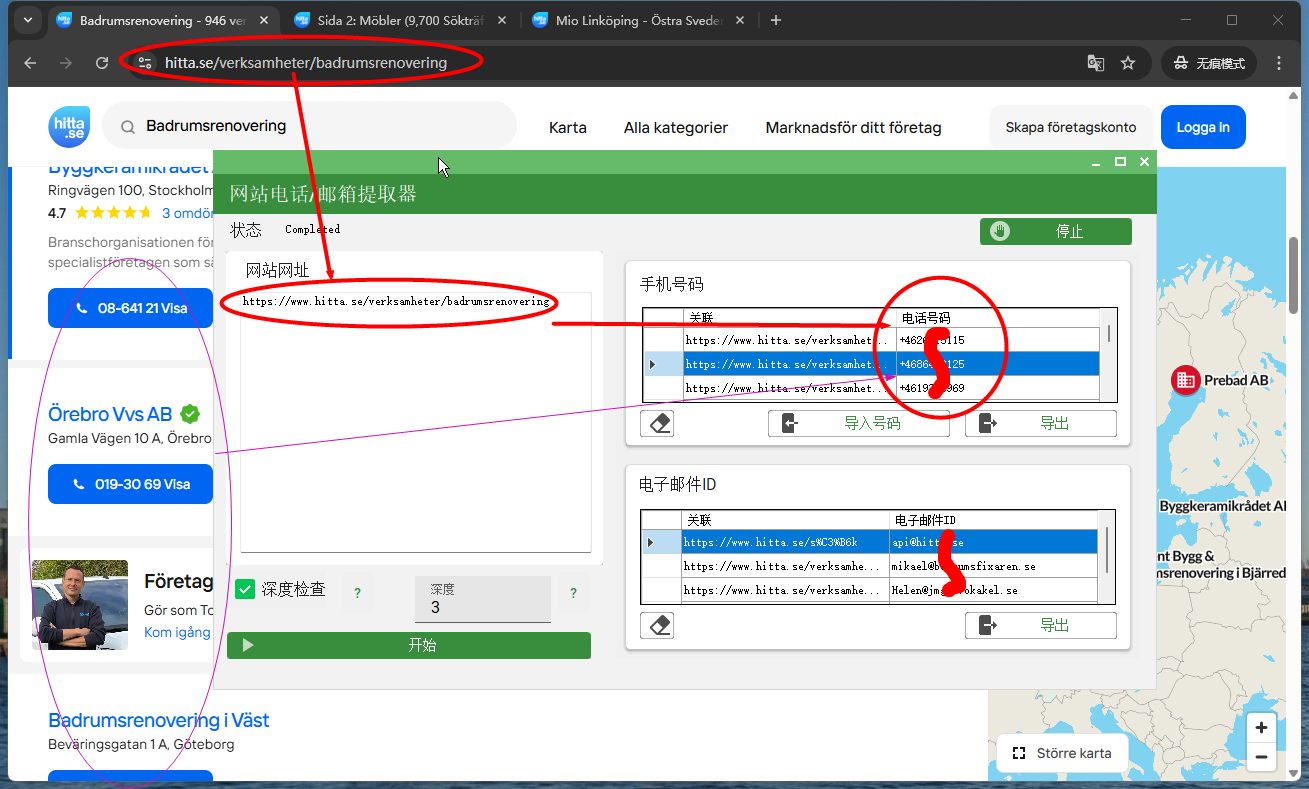The width and height of the screenshot is (1309, 789).
Task: Click the Byggkeramikrådet AB map label
Action: [x=1223, y=507]
